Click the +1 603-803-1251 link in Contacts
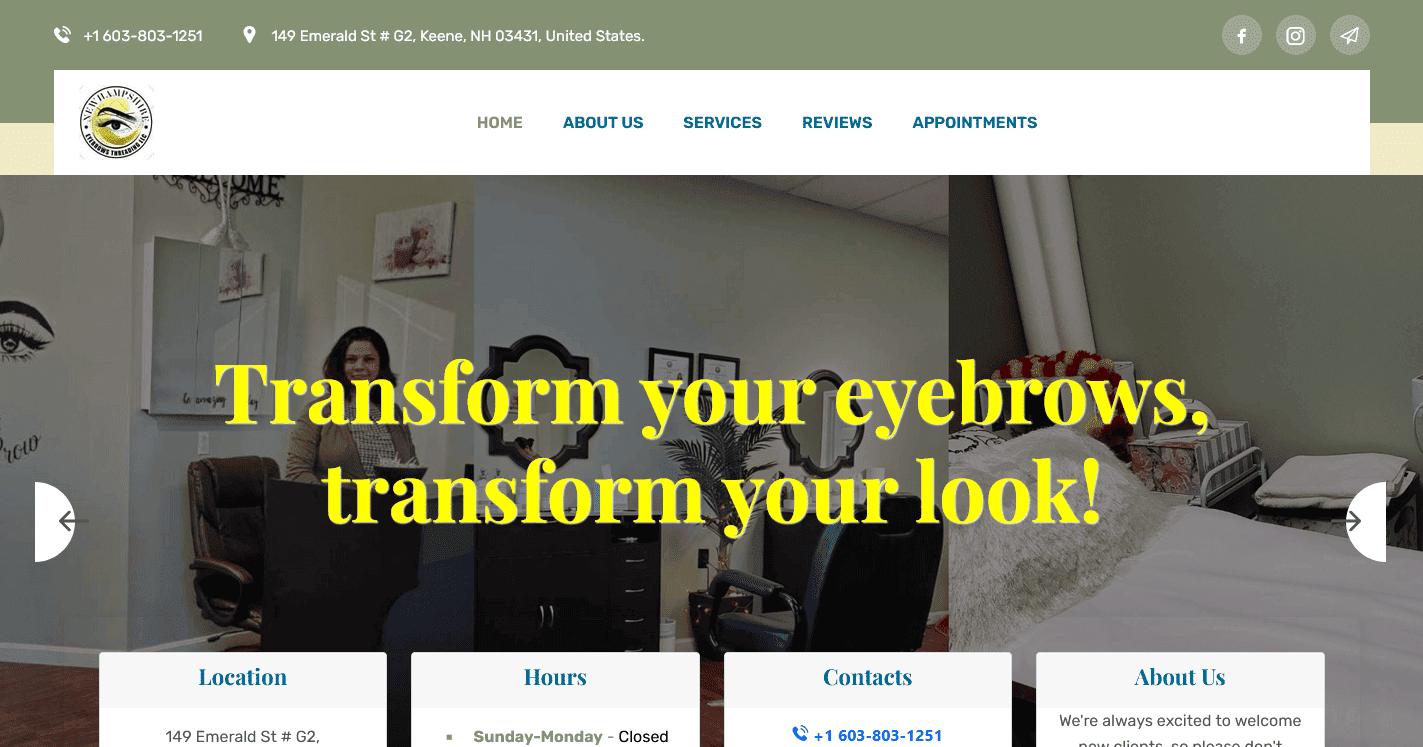The width and height of the screenshot is (1423, 747). coord(878,736)
